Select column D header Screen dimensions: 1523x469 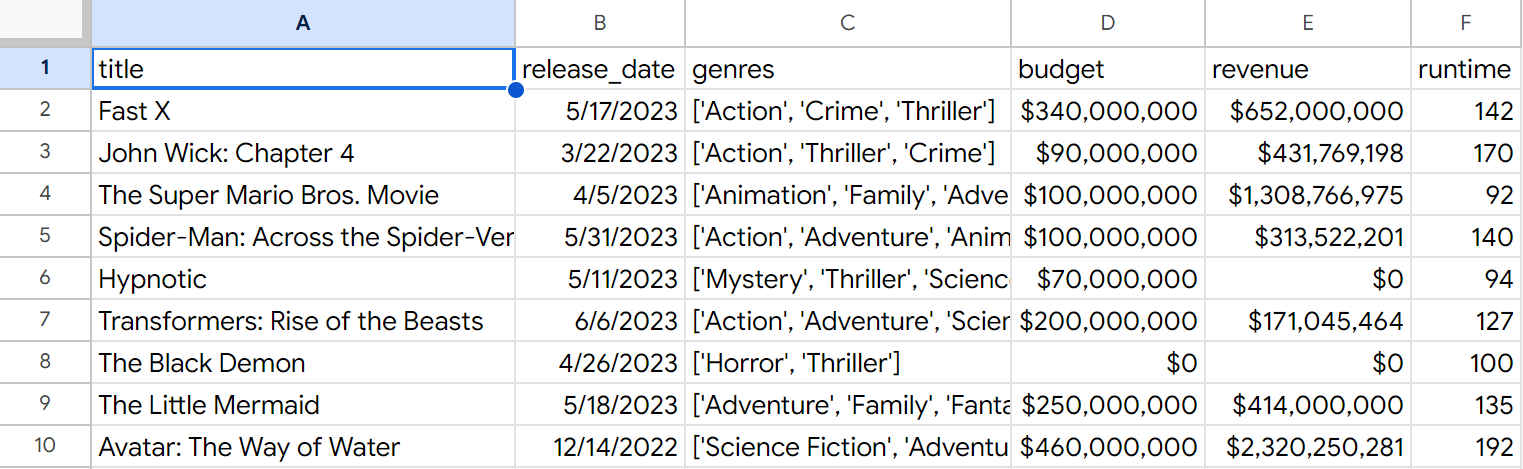(1108, 22)
